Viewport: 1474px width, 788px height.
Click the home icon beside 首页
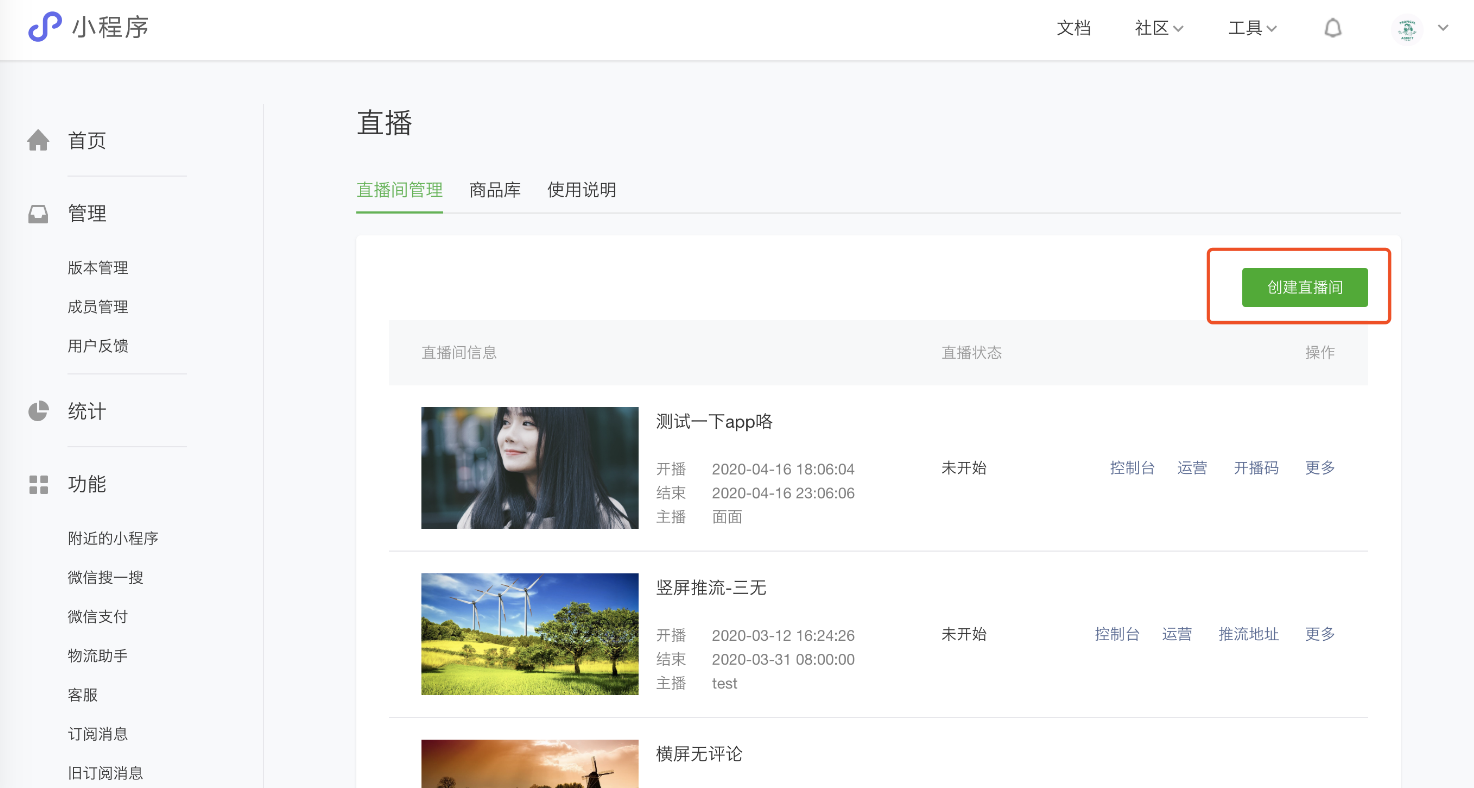pos(38,140)
